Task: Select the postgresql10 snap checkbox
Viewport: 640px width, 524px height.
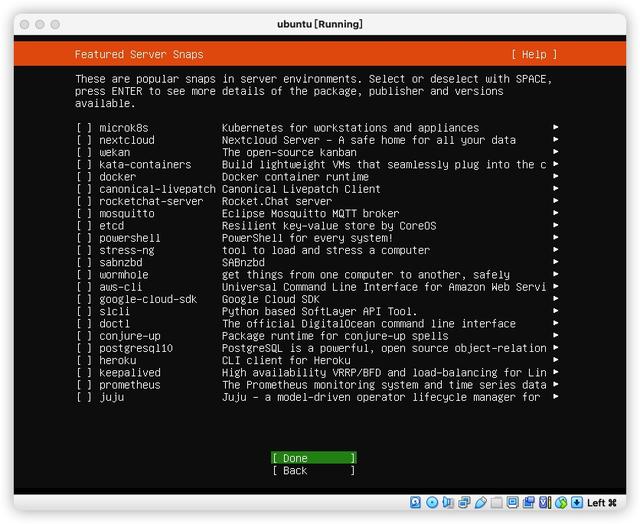Action: [84, 349]
